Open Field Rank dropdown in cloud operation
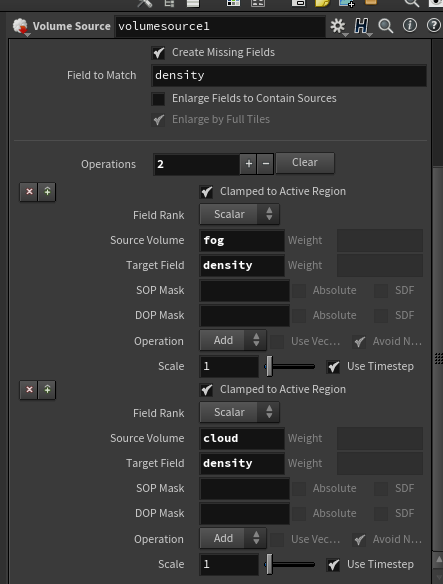This screenshot has width=443, height=584. 240,412
